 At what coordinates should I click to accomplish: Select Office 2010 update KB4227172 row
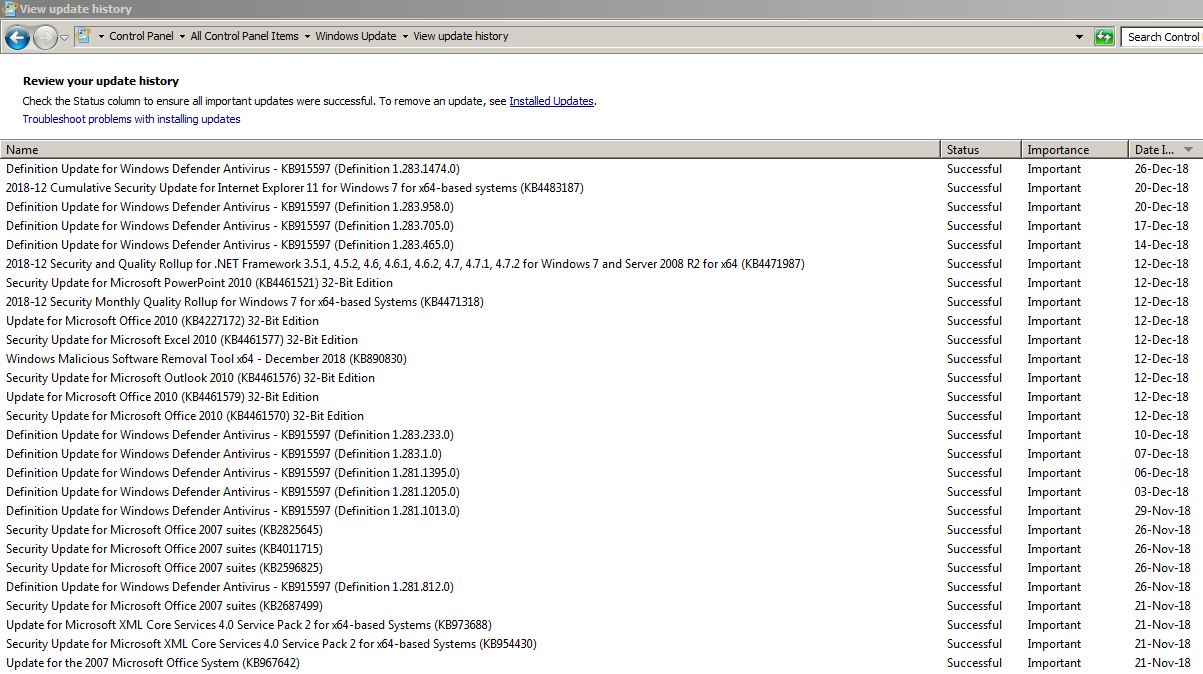click(600, 321)
